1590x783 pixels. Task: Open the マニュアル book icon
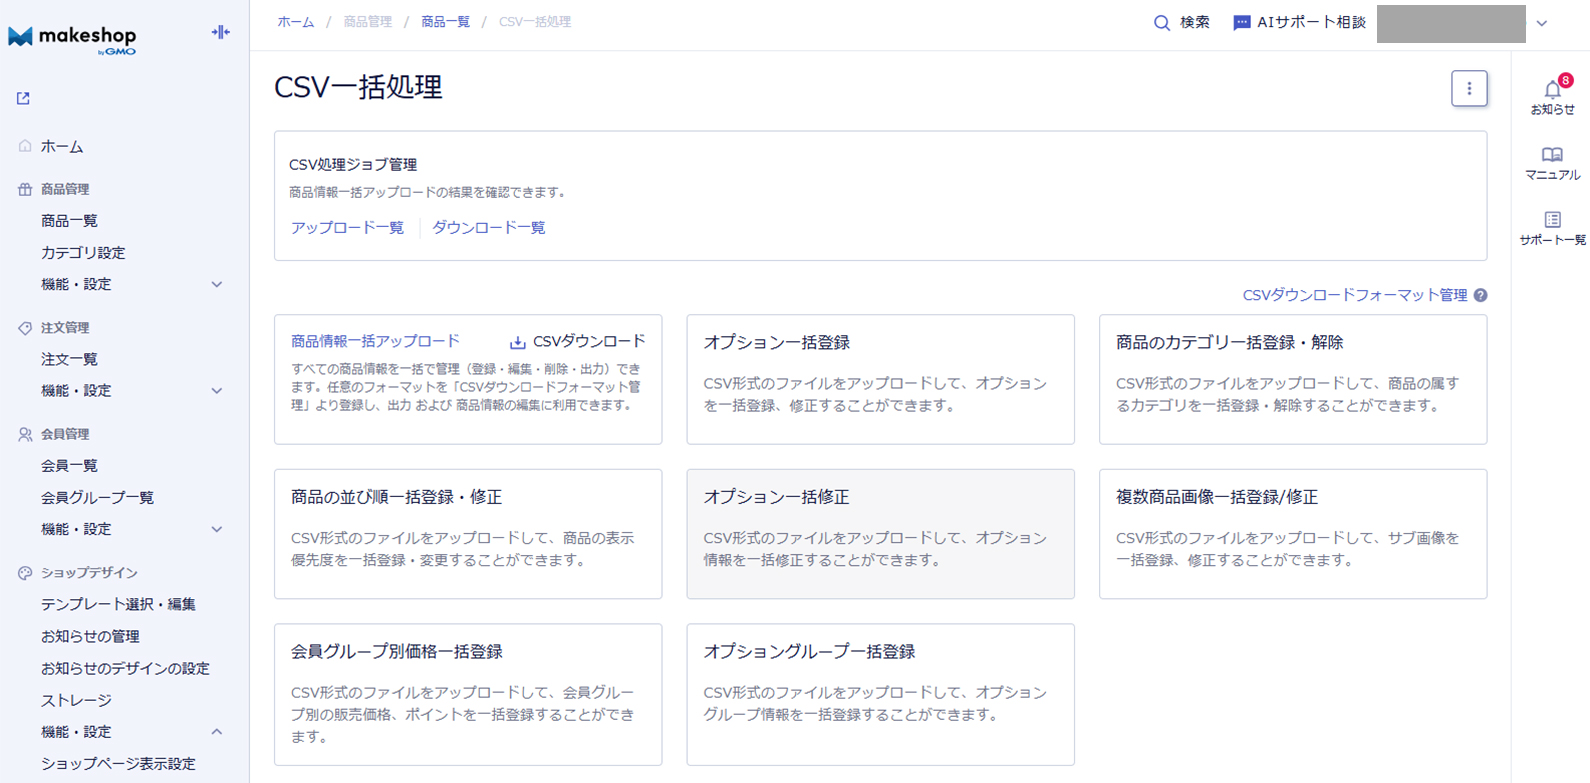(x=1552, y=155)
